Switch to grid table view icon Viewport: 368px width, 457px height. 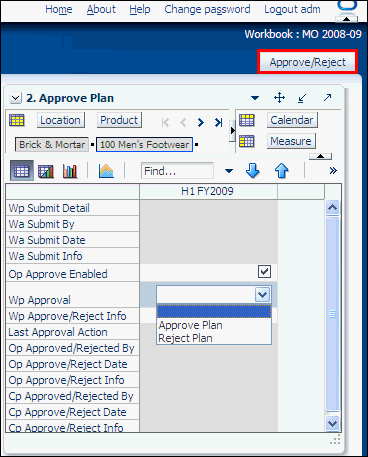[x=22, y=171]
